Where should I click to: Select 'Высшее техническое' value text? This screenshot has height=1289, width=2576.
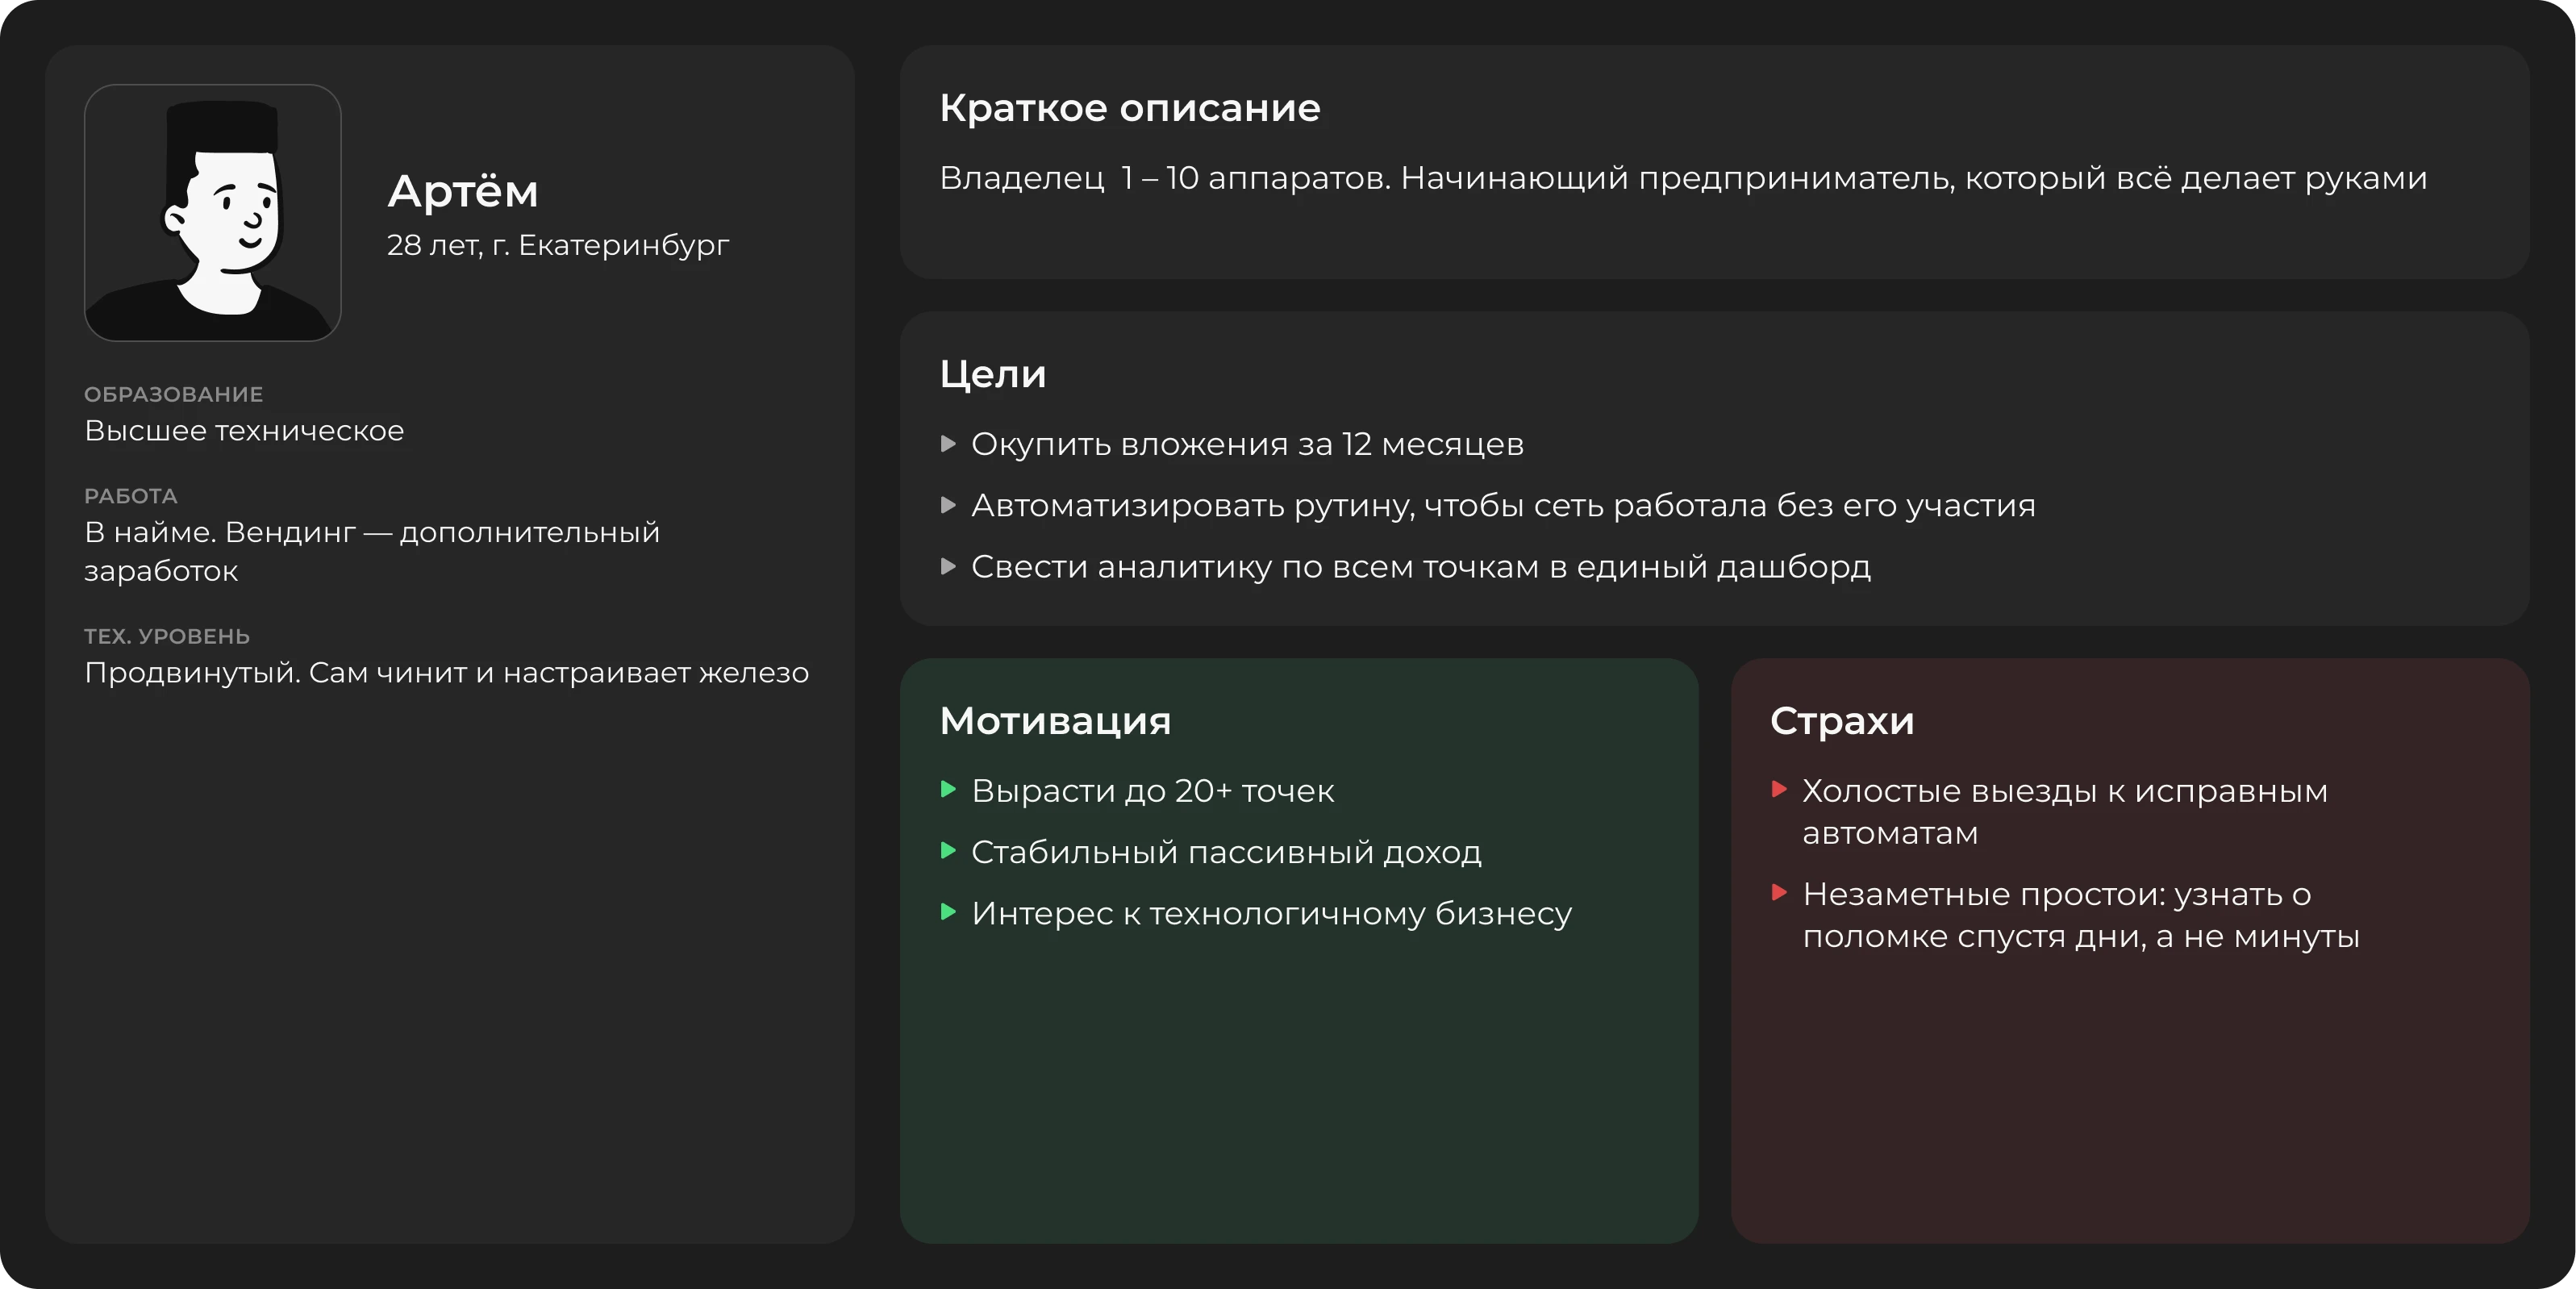(244, 431)
